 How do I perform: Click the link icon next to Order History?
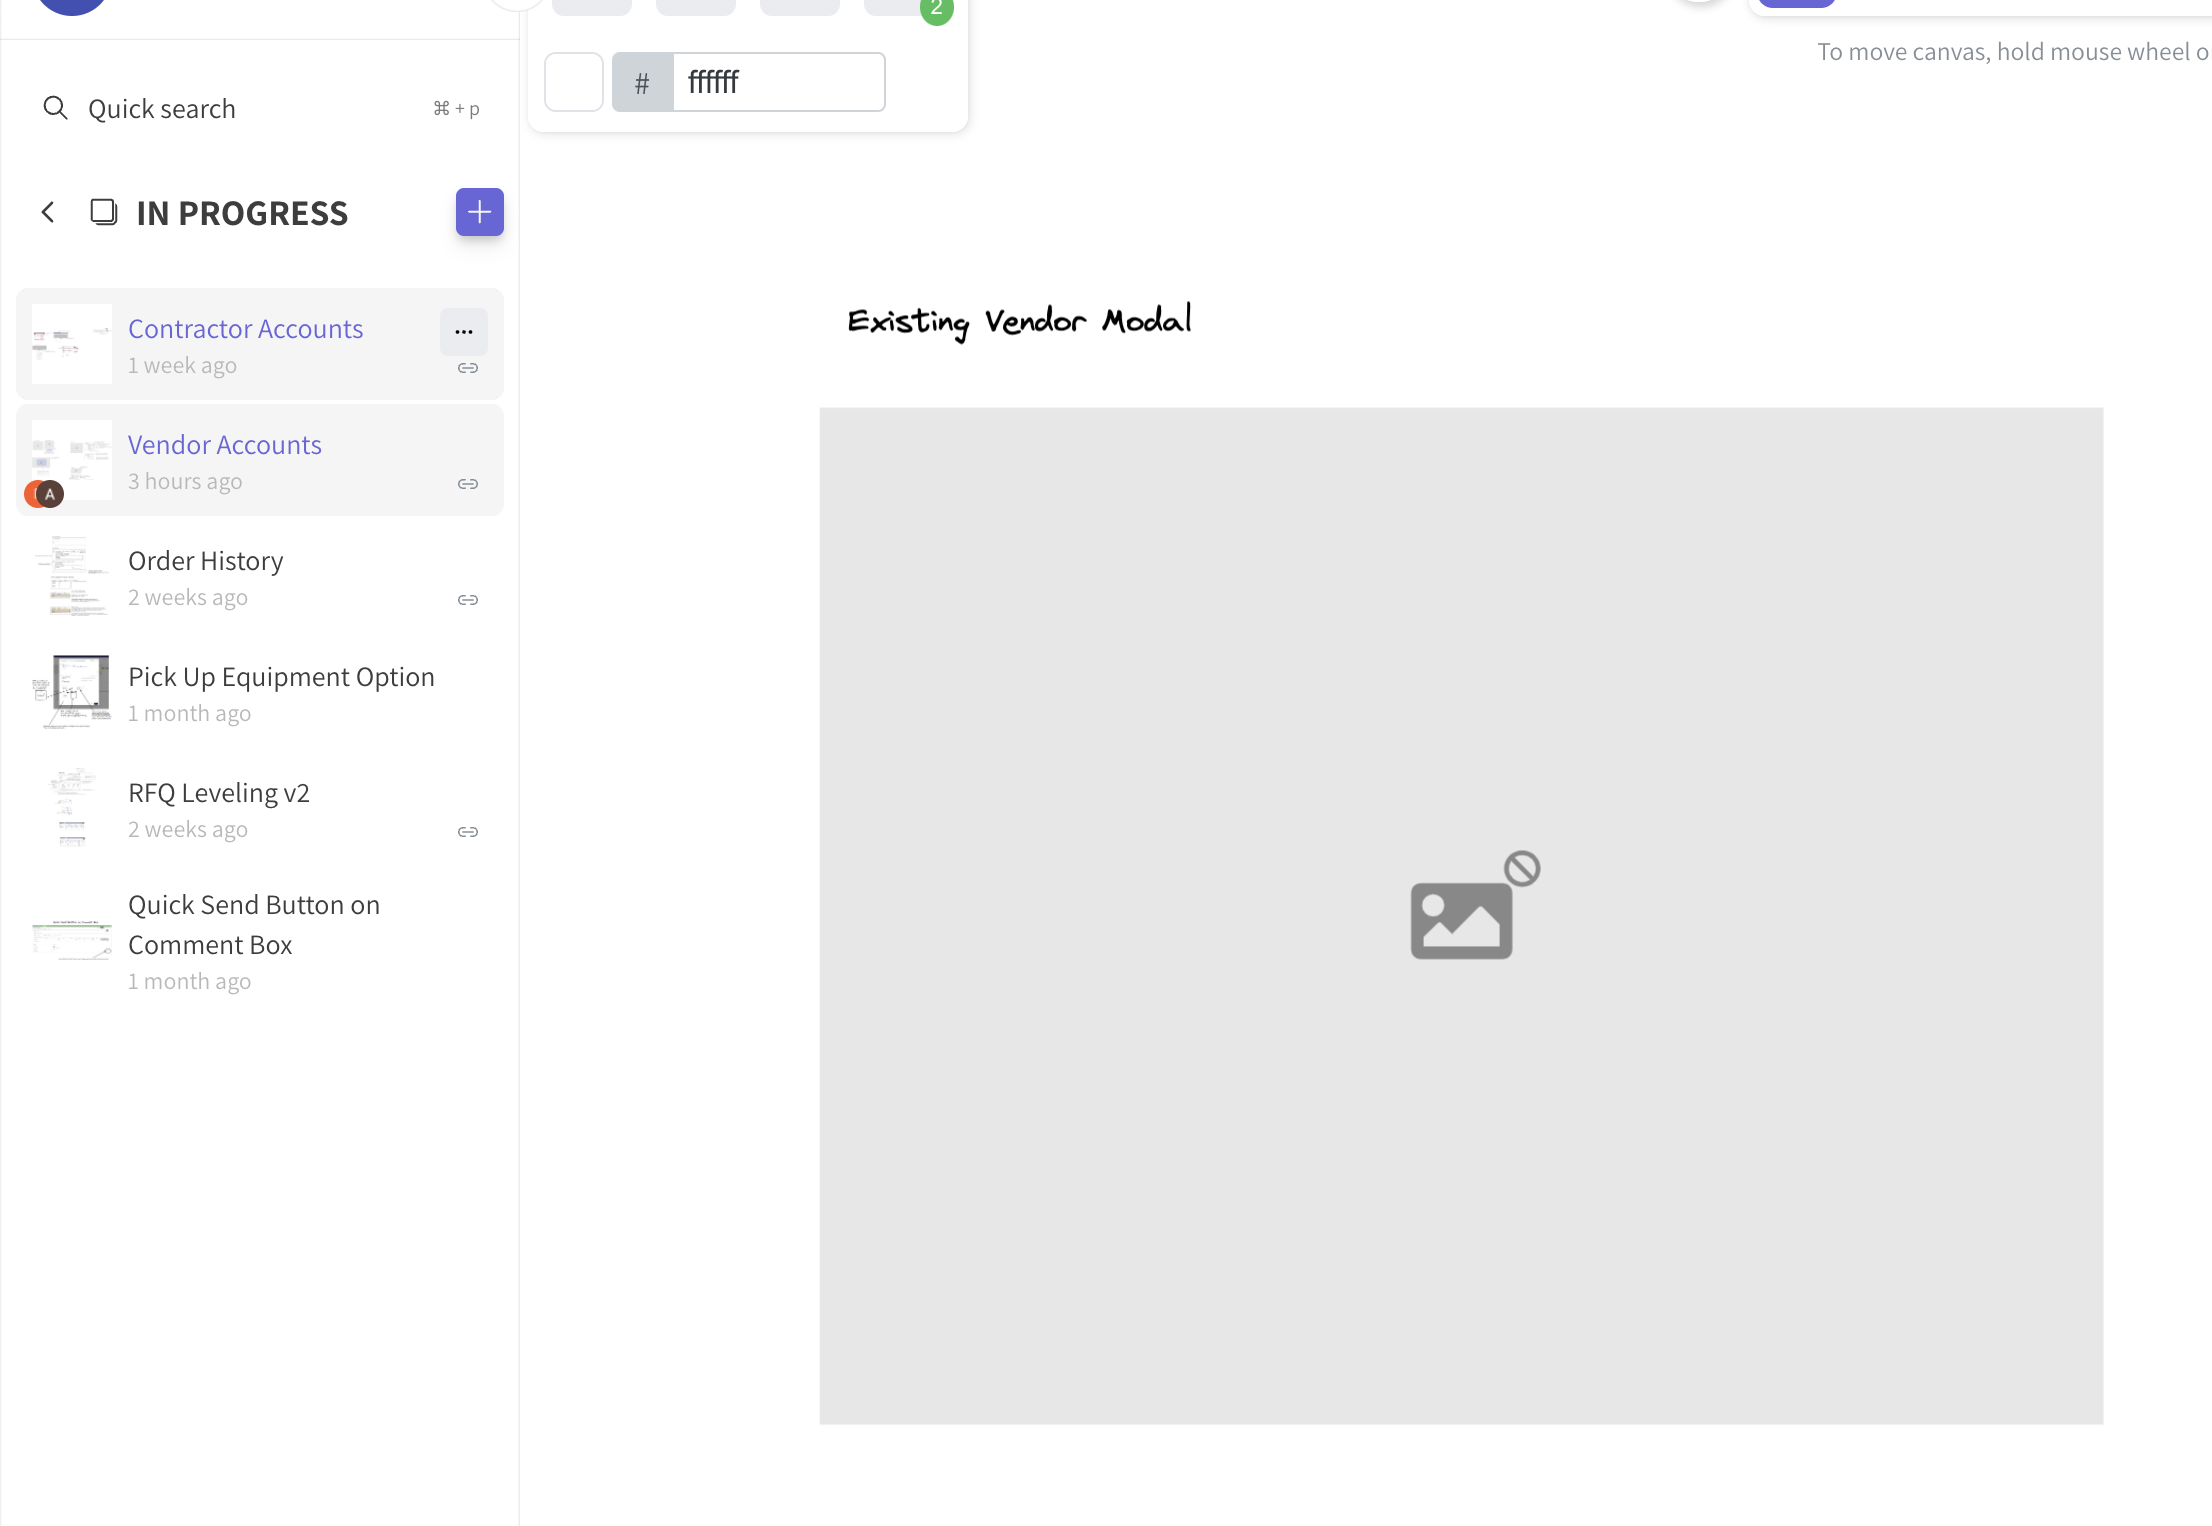coord(467,600)
